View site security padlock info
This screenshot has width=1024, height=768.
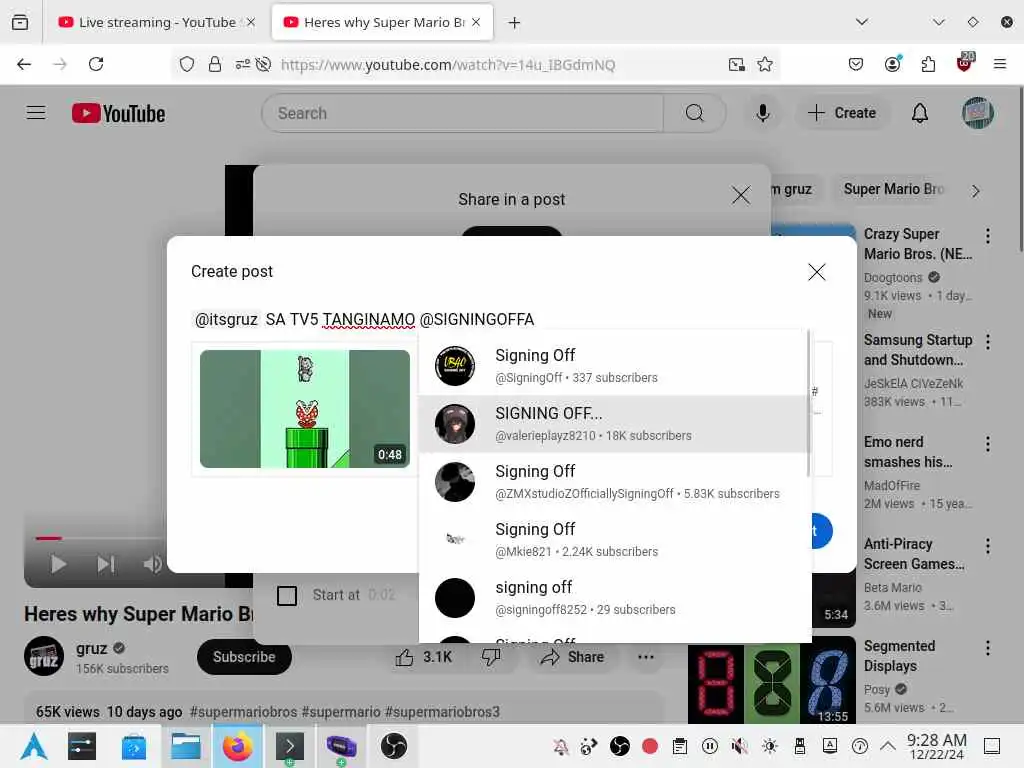click(x=215, y=64)
